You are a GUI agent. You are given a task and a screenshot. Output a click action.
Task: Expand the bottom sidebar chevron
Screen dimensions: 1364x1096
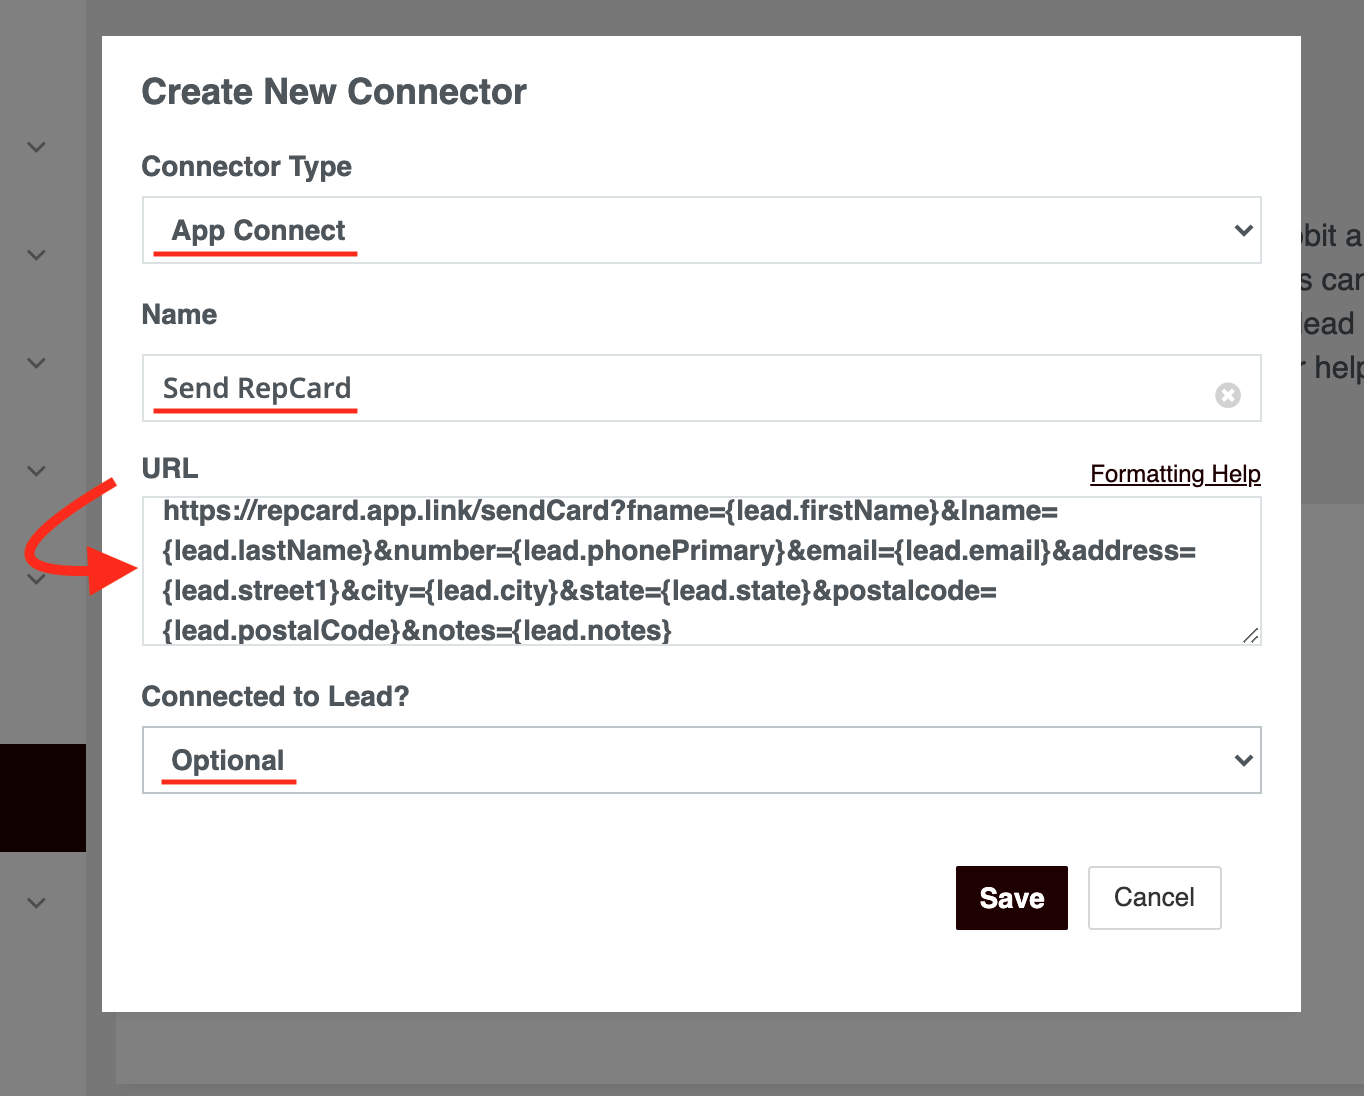(x=36, y=903)
